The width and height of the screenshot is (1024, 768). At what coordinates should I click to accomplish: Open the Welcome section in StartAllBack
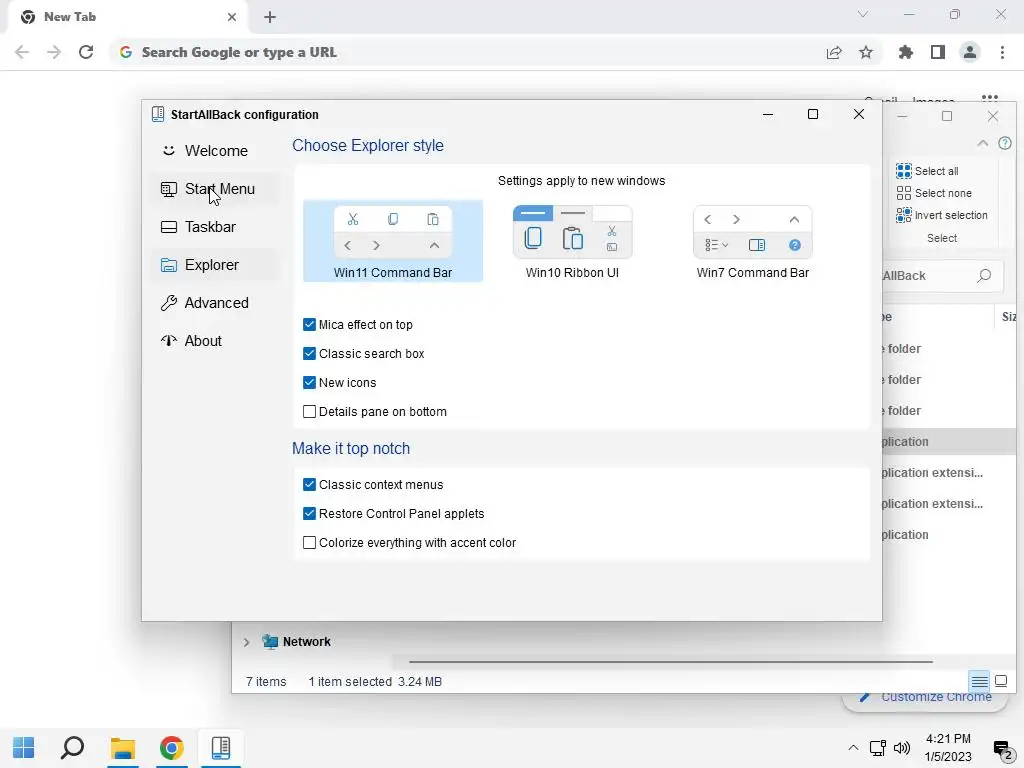(x=216, y=151)
